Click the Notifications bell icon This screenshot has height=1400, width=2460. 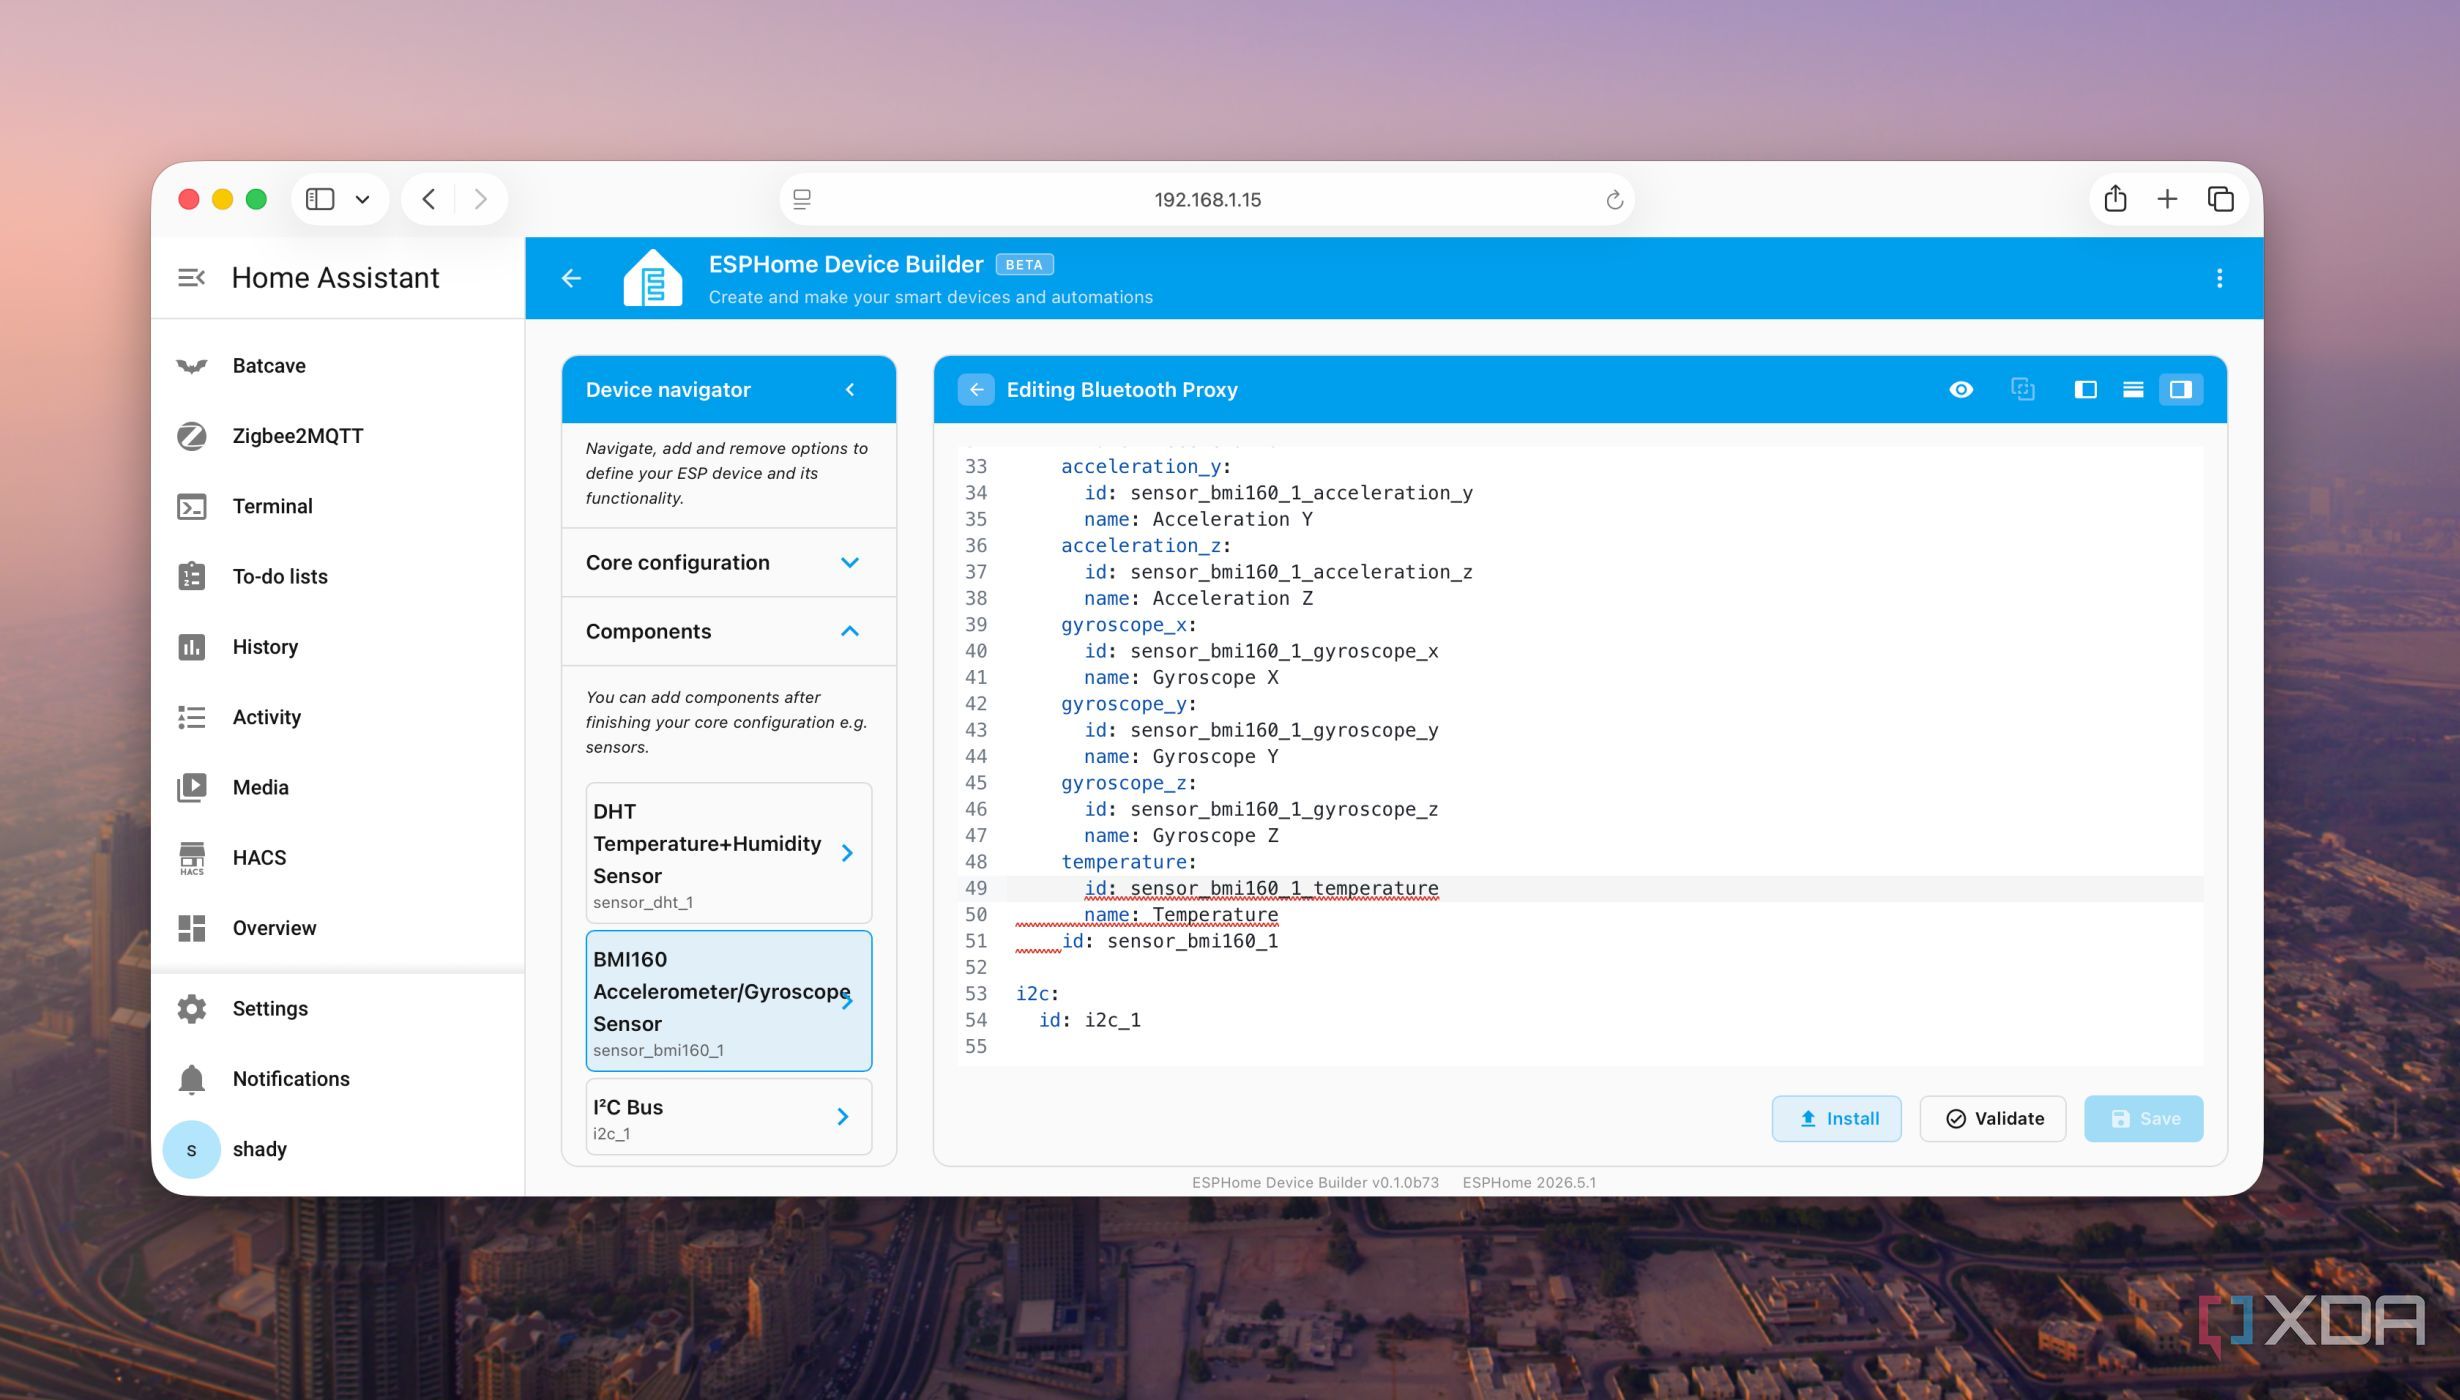[191, 1079]
